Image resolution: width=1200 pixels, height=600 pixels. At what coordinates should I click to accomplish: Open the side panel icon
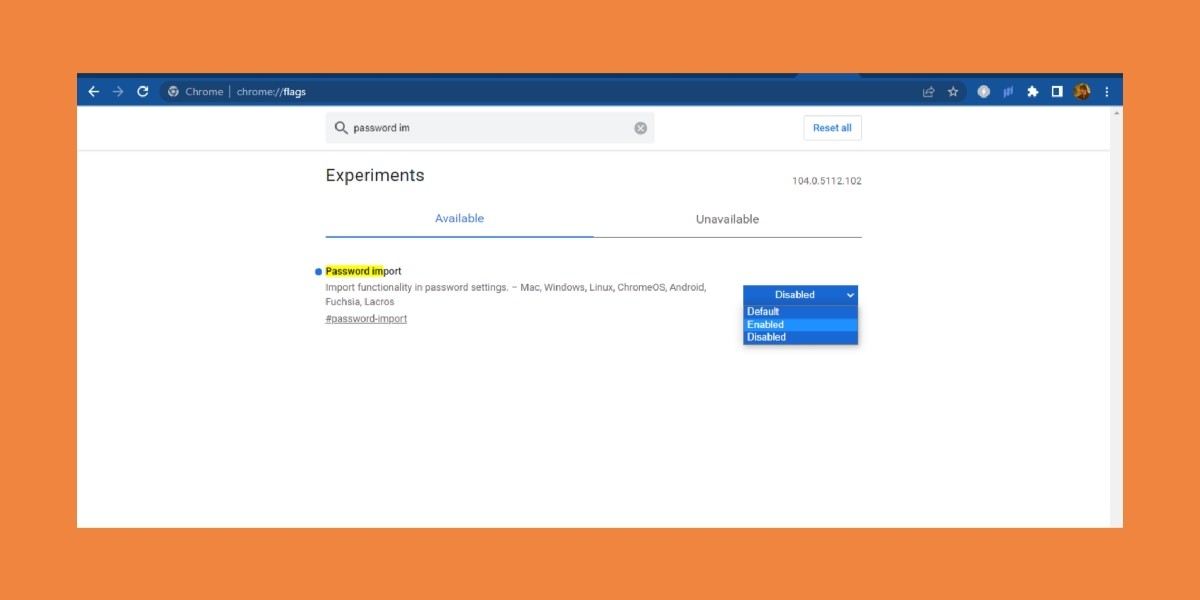coord(1057,91)
